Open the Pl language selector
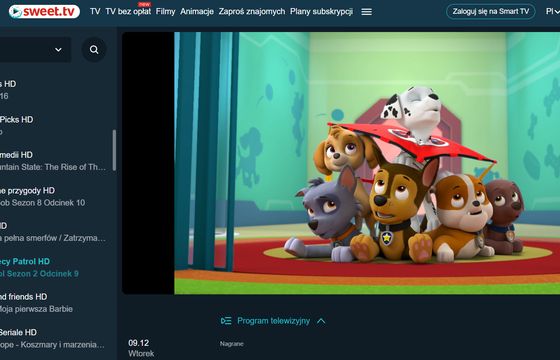Viewport: 560px width, 360px height. tap(552, 11)
